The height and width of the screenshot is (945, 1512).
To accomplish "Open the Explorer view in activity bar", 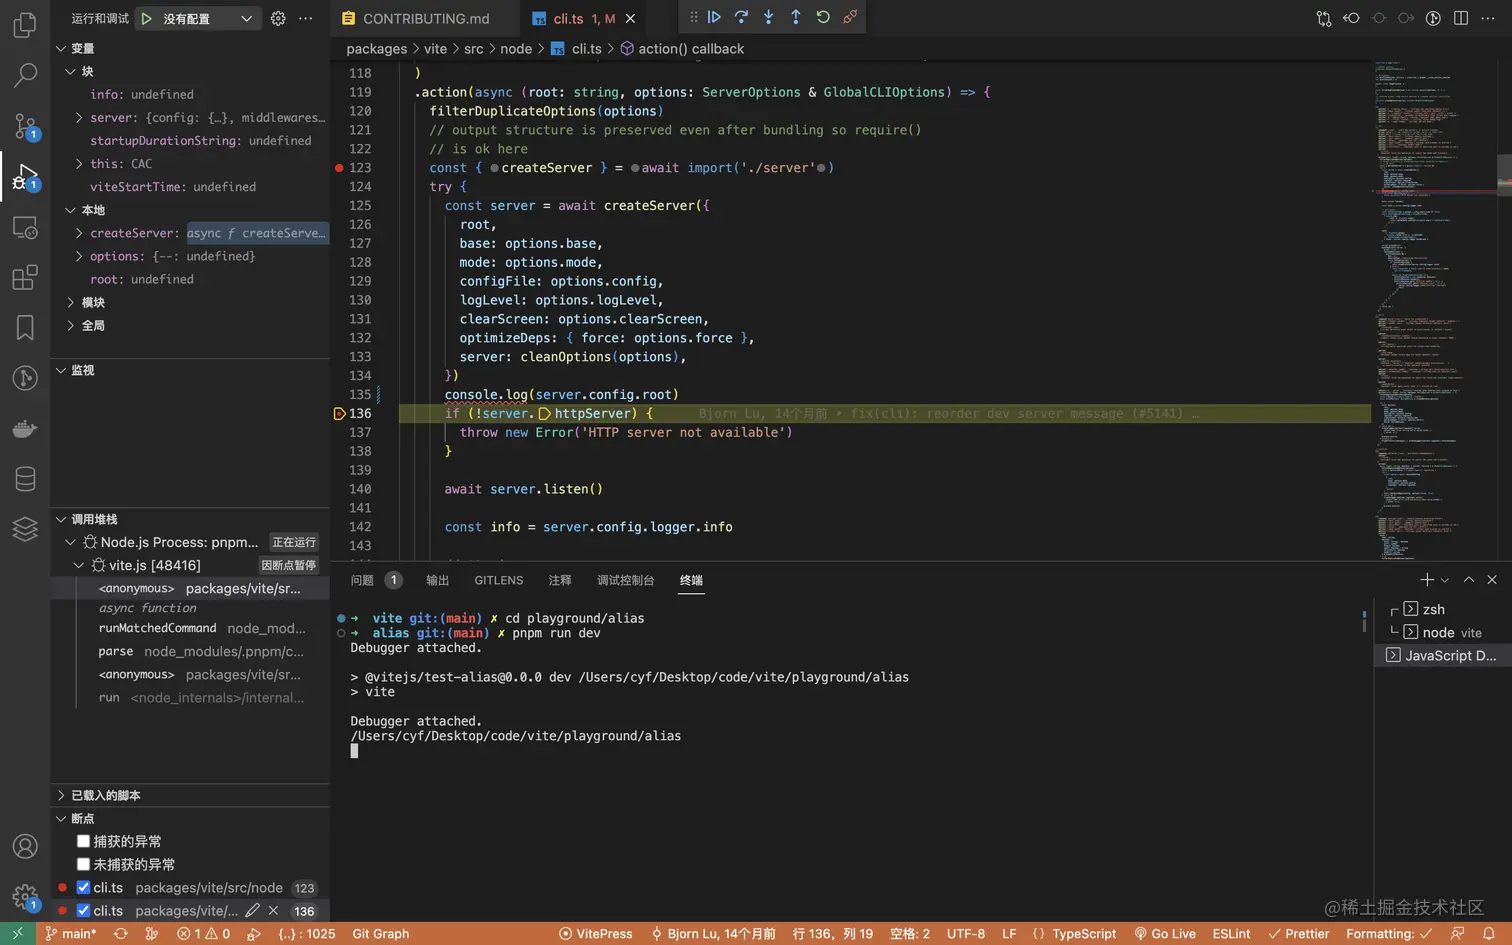I will pyautogui.click(x=25, y=24).
